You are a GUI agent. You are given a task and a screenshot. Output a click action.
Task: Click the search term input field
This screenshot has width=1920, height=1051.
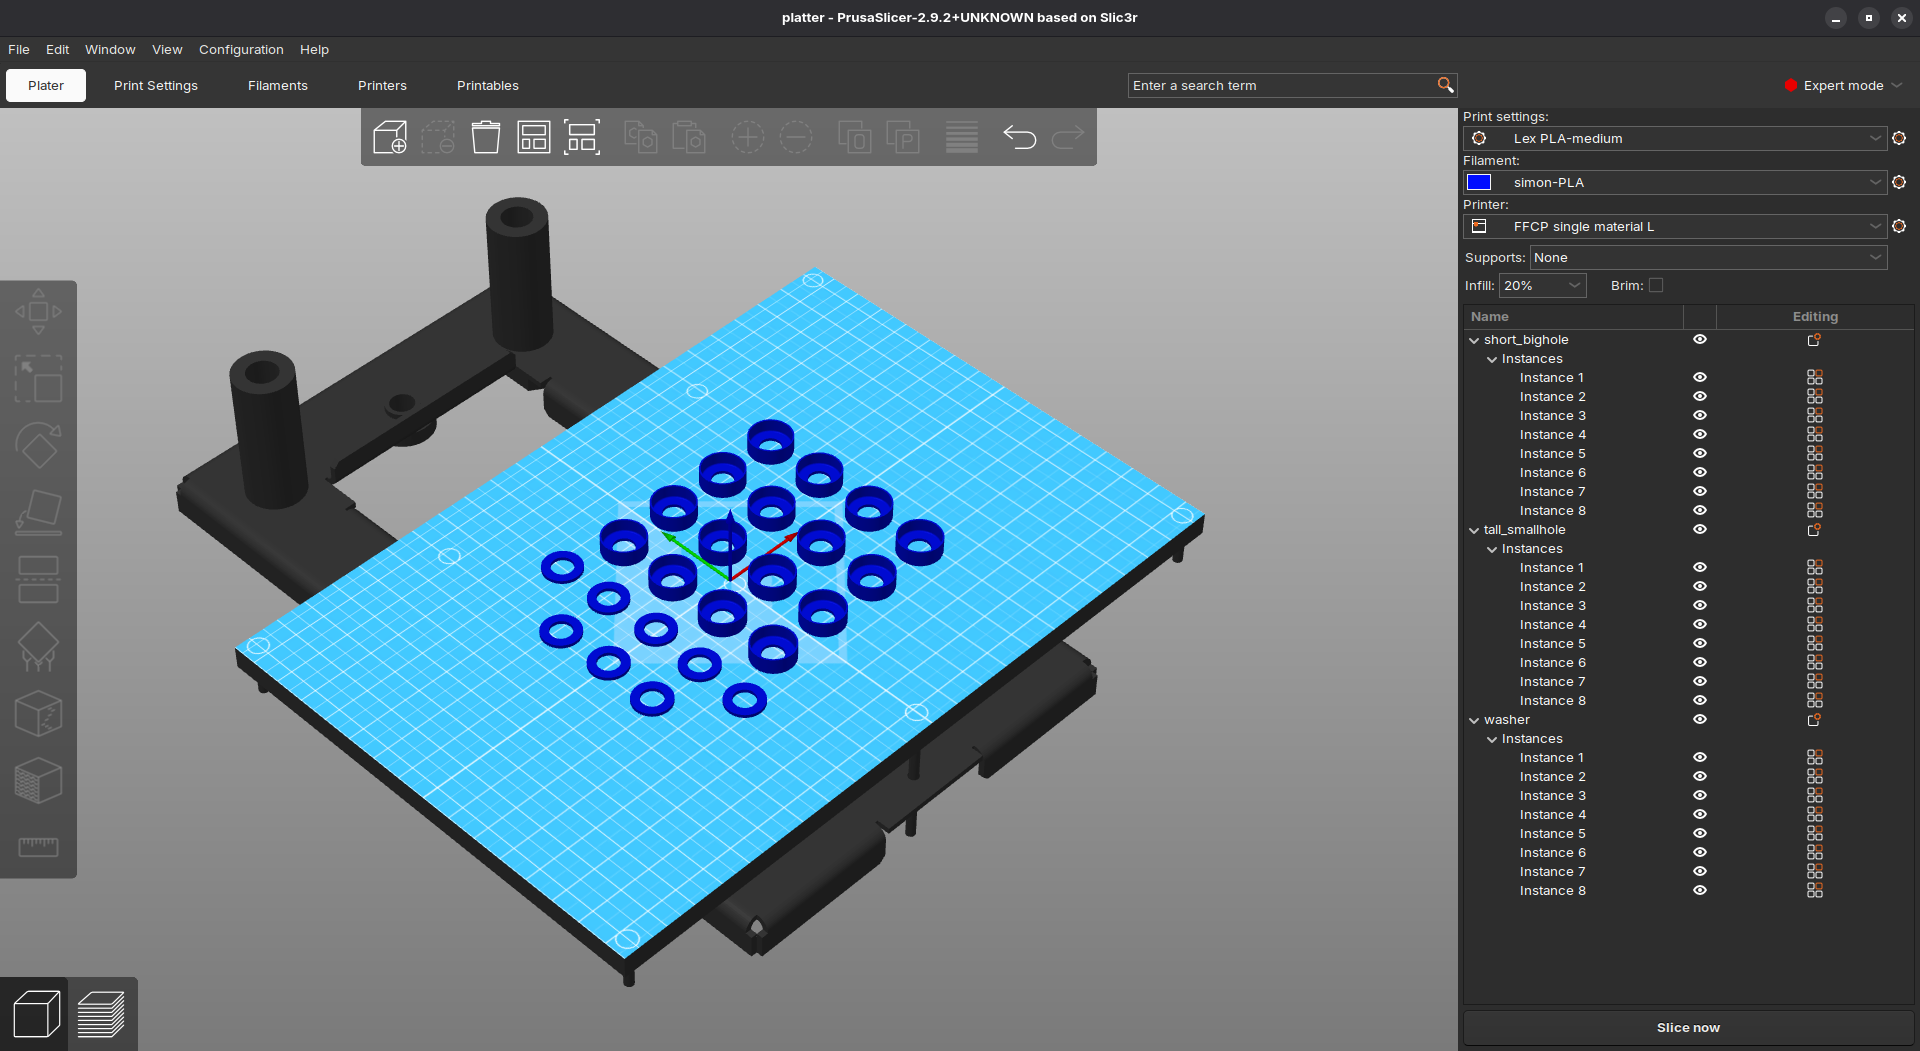[x=1282, y=85]
